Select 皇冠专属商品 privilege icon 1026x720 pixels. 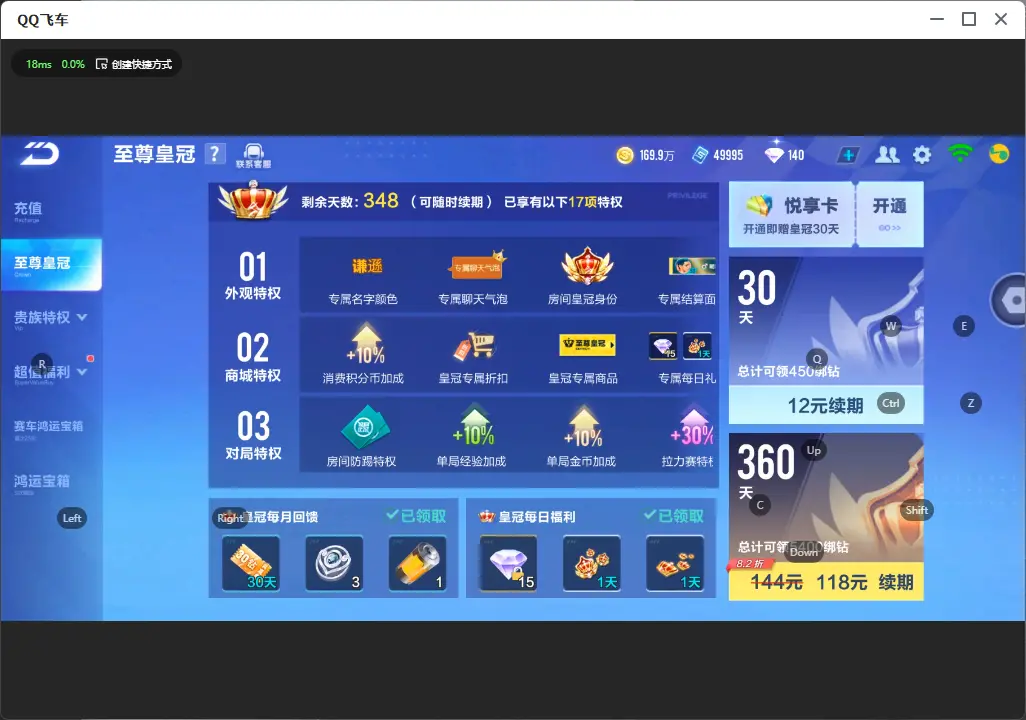587,345
